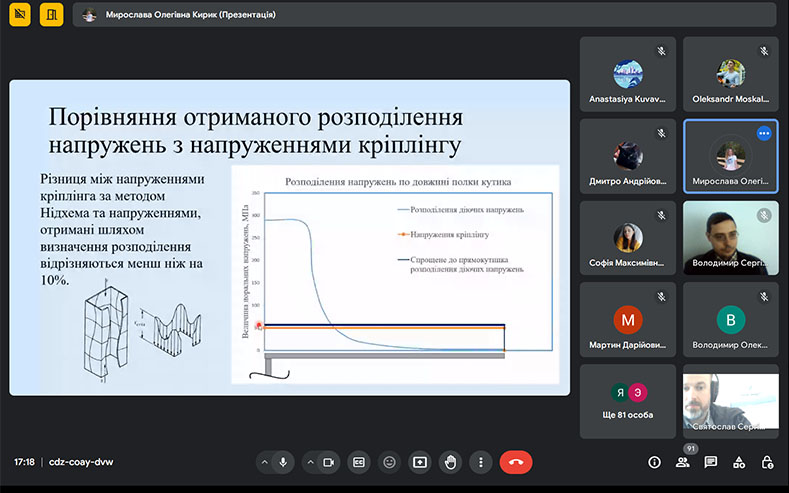Expand video settings chevron next to camera

(x=309, y=462)
